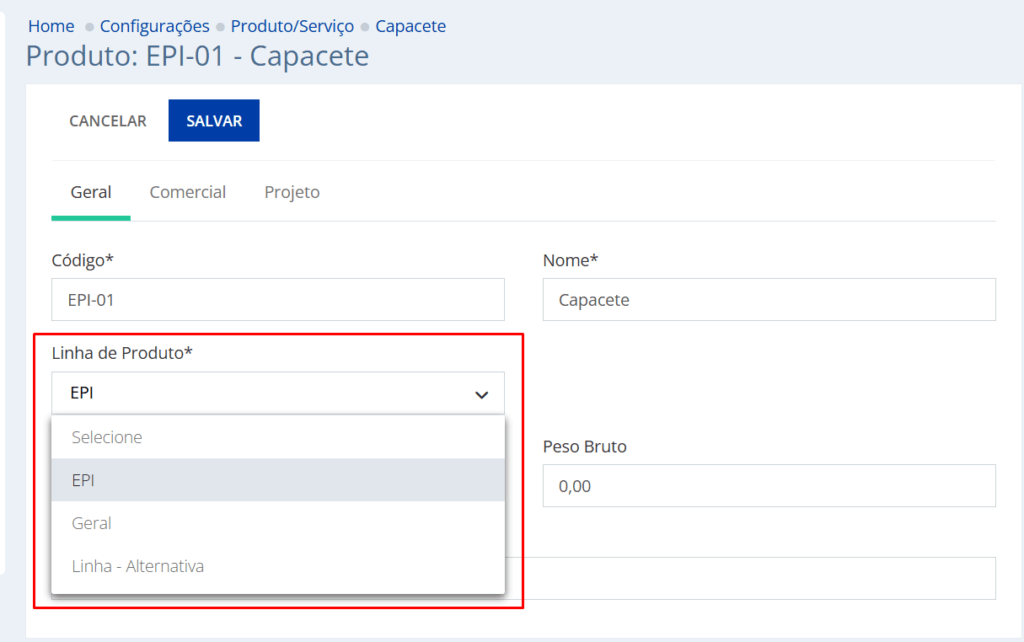
Task: Select the Geral product line option
Action: pyautogui.click(x=278, y=523)
